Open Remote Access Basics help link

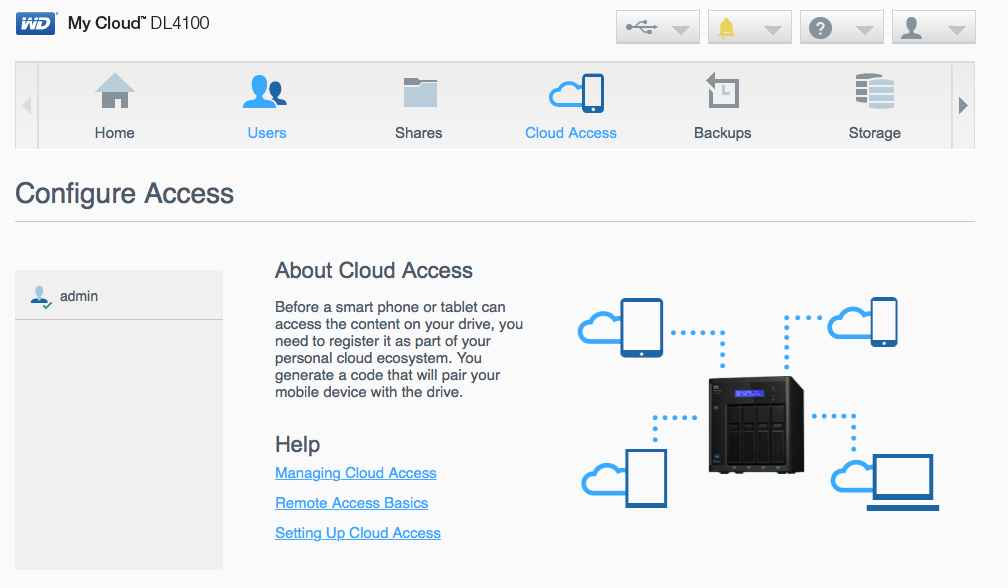pos(352,503)
